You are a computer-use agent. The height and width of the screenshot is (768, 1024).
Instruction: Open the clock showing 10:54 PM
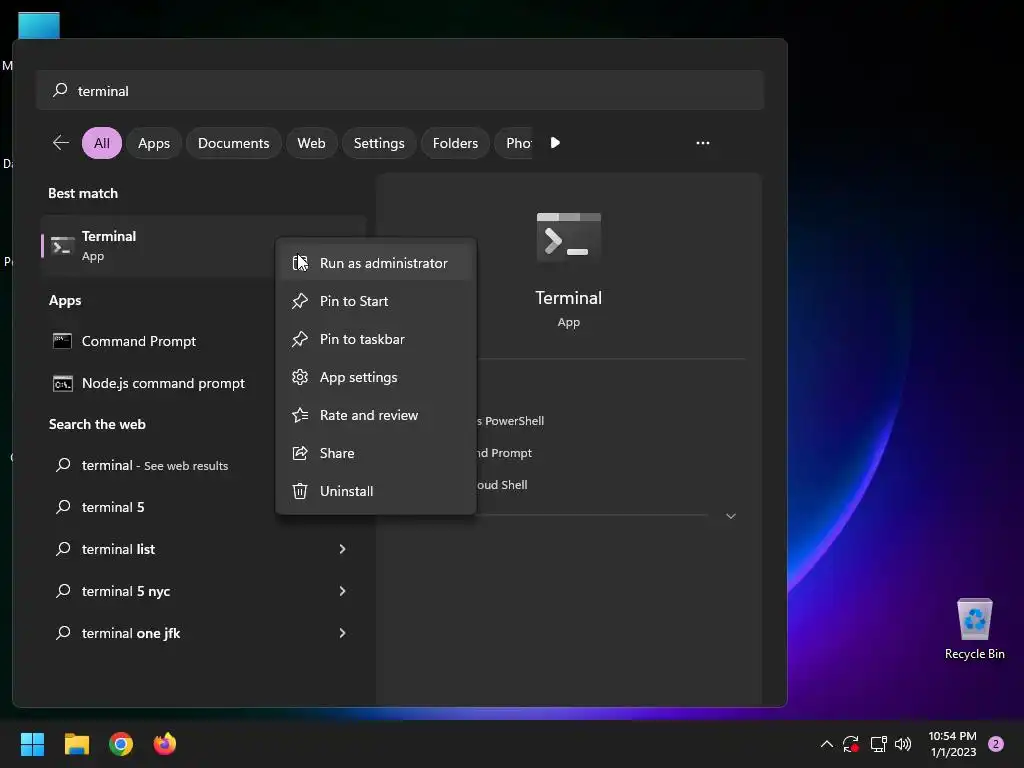point(953,744)
